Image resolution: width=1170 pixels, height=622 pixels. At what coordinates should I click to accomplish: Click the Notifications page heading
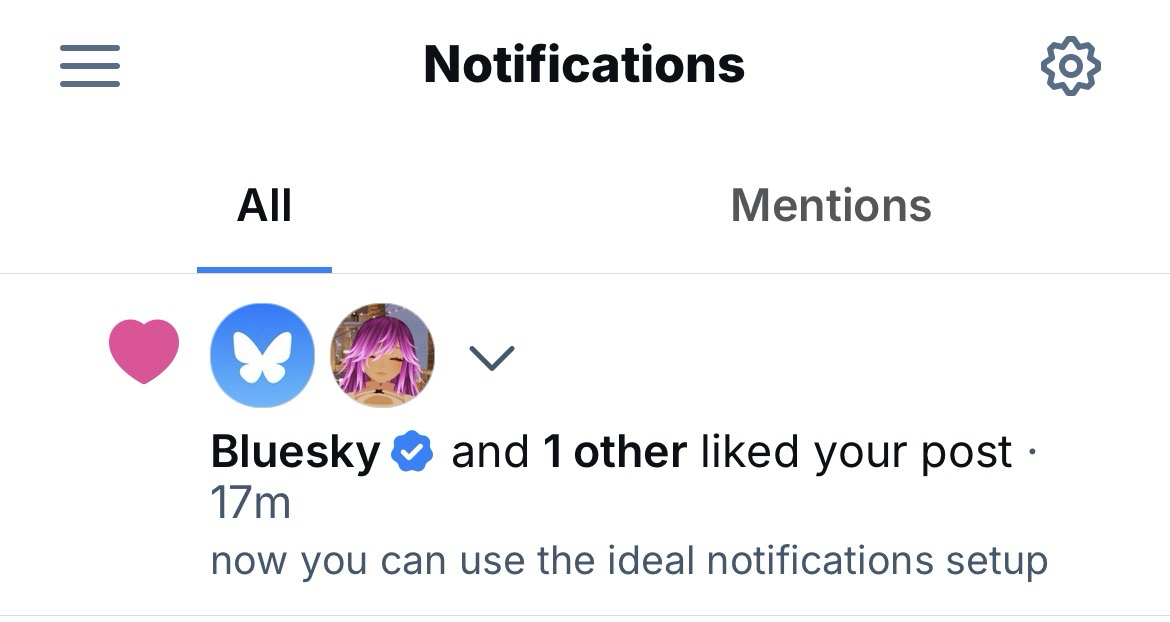(x=584, y=66)
